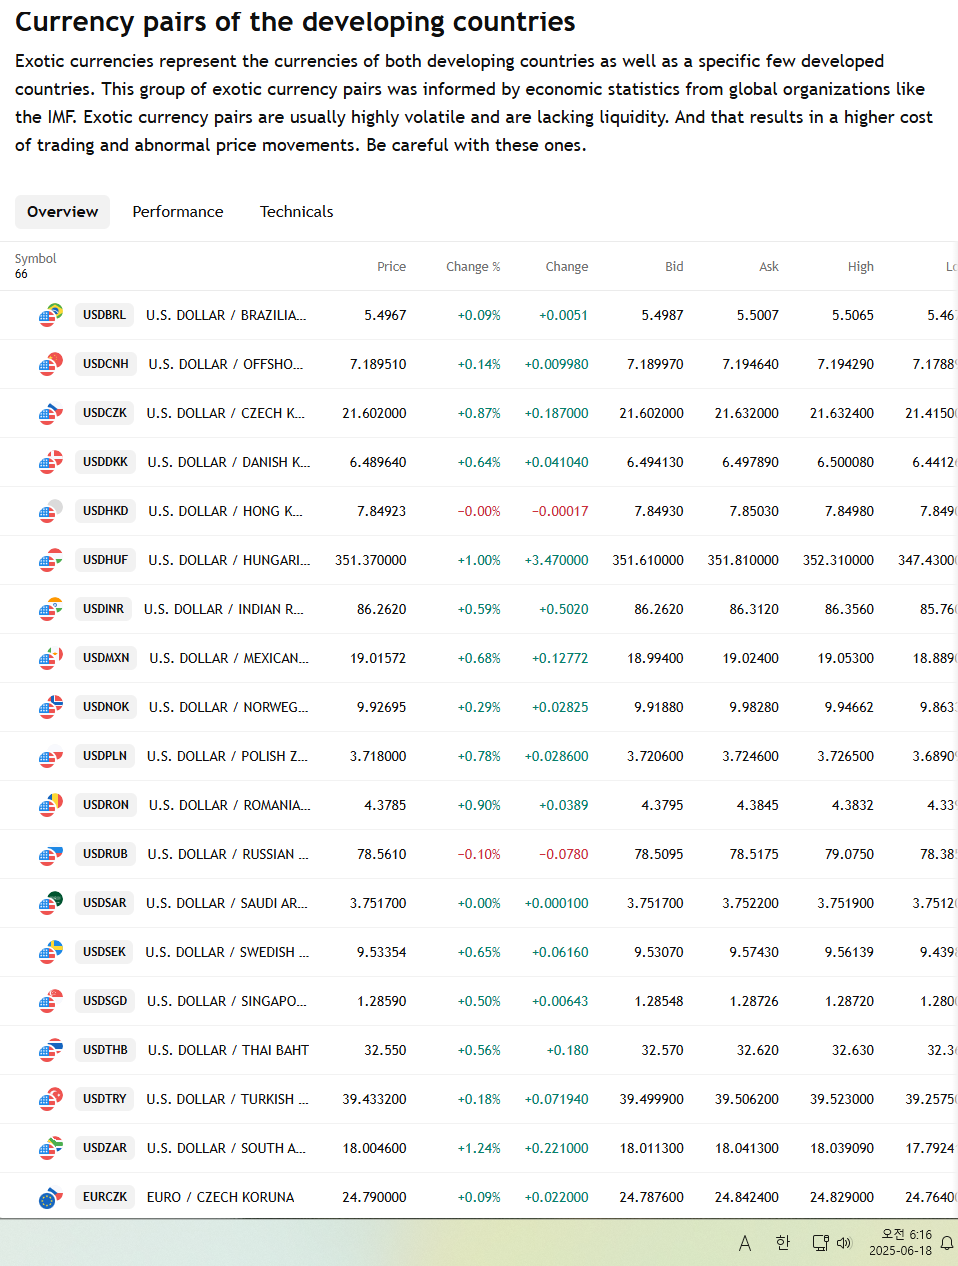The width and height of the screenshot is (958, 1266).
Task: Open the USDRON symbol link
Action: [106, 805]
